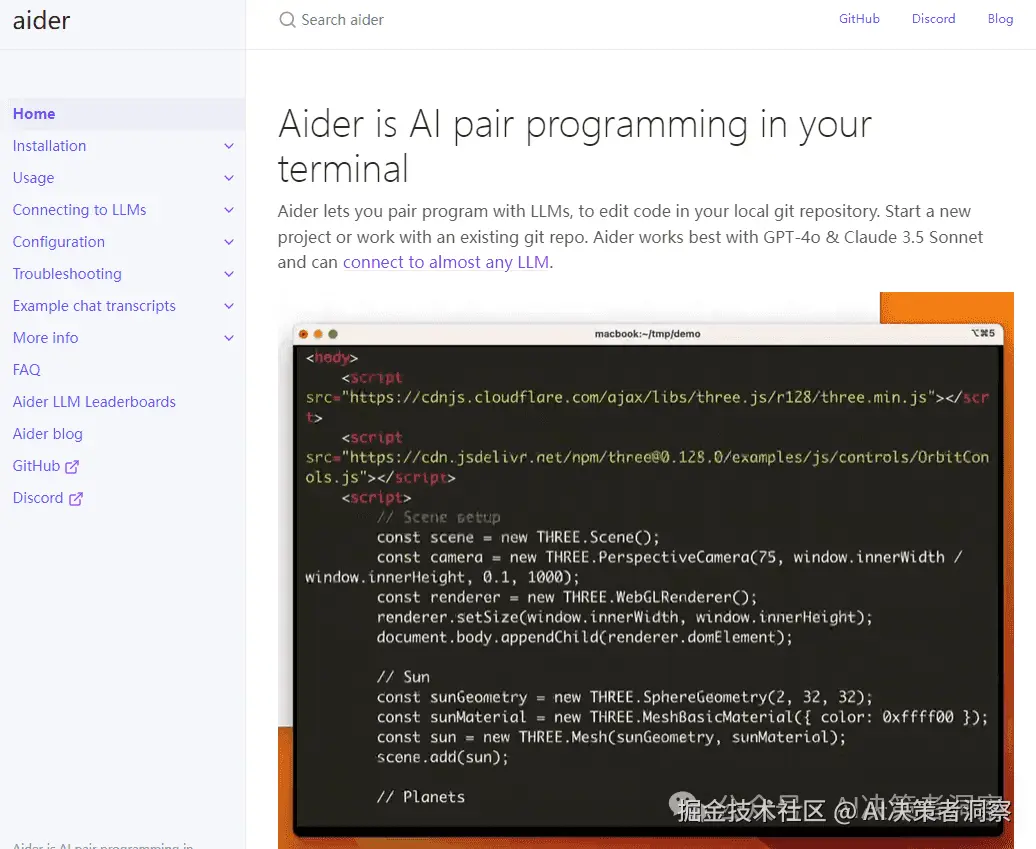
Task: Expand the Connecting to LLMs chevron
Action: click(x=229, y=210)
